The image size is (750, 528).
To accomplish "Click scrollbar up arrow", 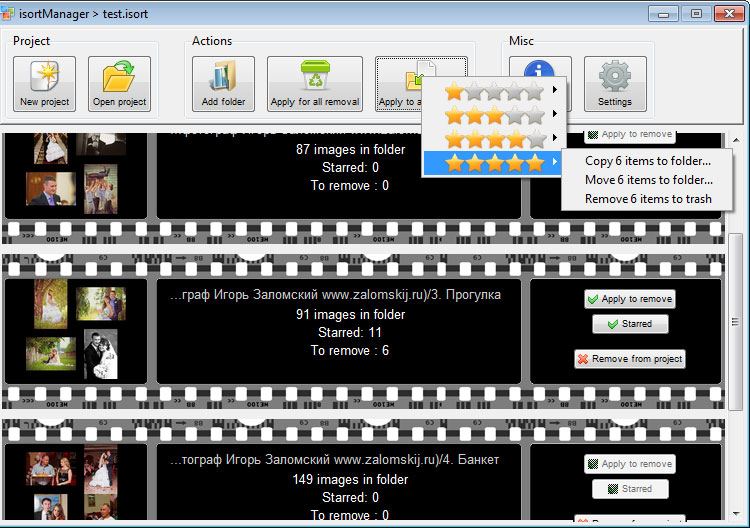I will pos(736,140).
